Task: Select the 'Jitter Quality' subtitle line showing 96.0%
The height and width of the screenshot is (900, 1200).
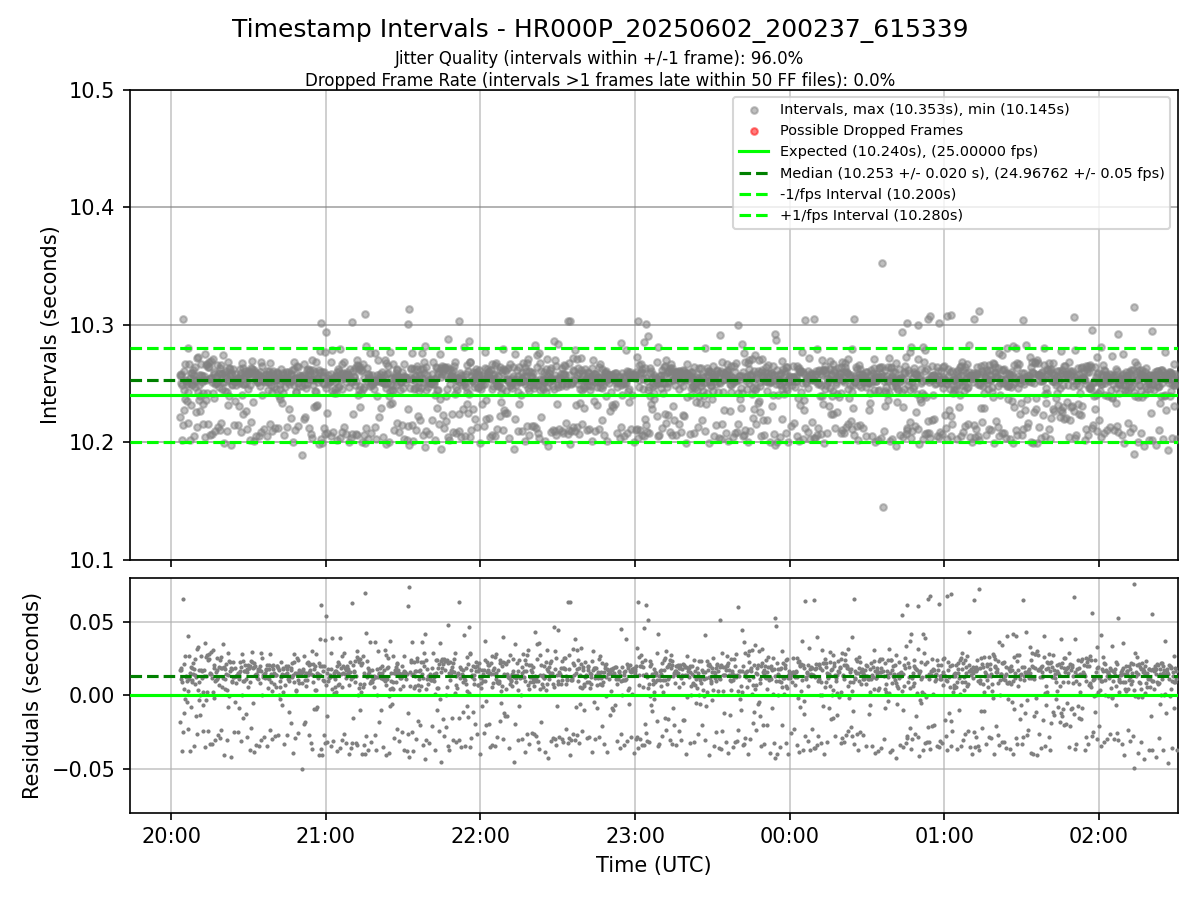Action: tap(600, 58)
